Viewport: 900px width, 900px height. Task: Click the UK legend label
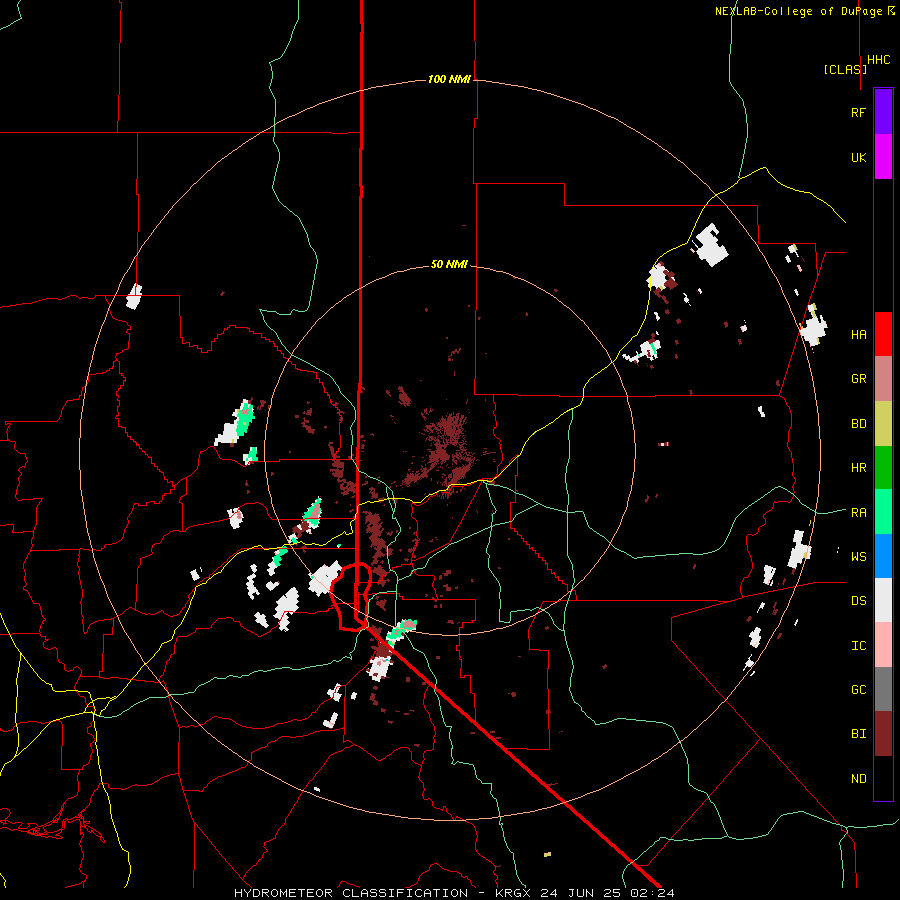(858, 157)
